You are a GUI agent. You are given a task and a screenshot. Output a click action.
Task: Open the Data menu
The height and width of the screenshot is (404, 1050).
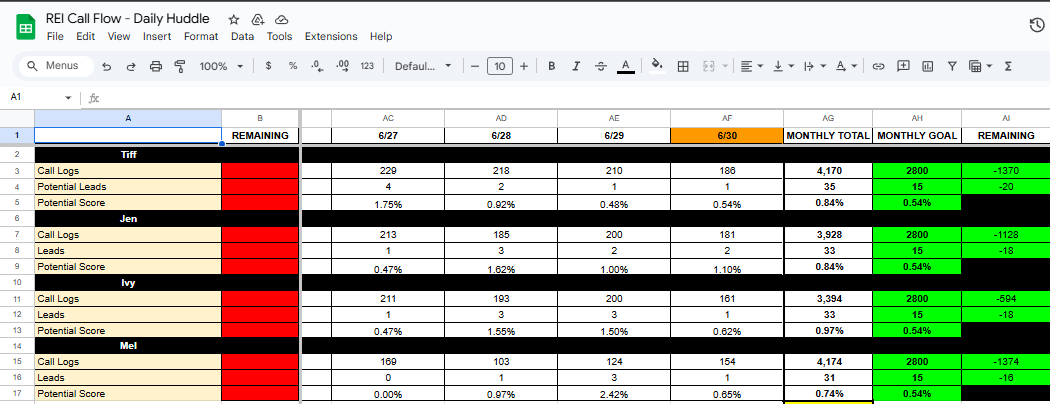242,36
